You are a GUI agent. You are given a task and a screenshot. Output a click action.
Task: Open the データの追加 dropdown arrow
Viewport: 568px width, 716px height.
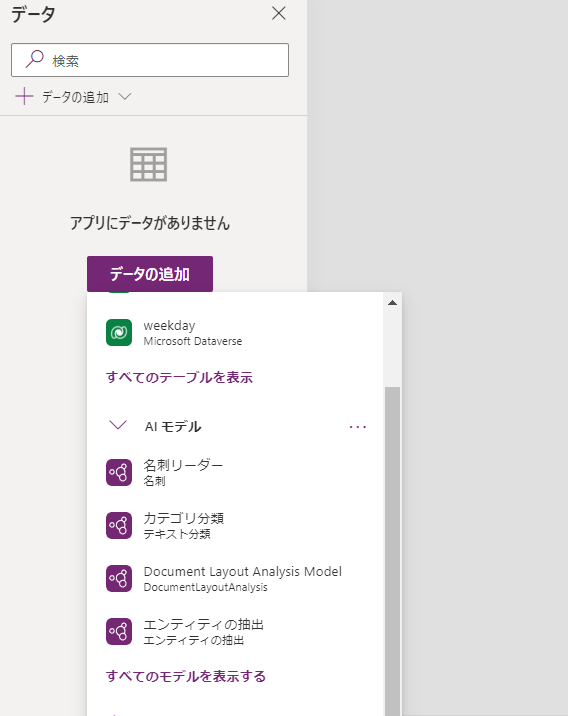pyautogui.click(x=125, y=96)
